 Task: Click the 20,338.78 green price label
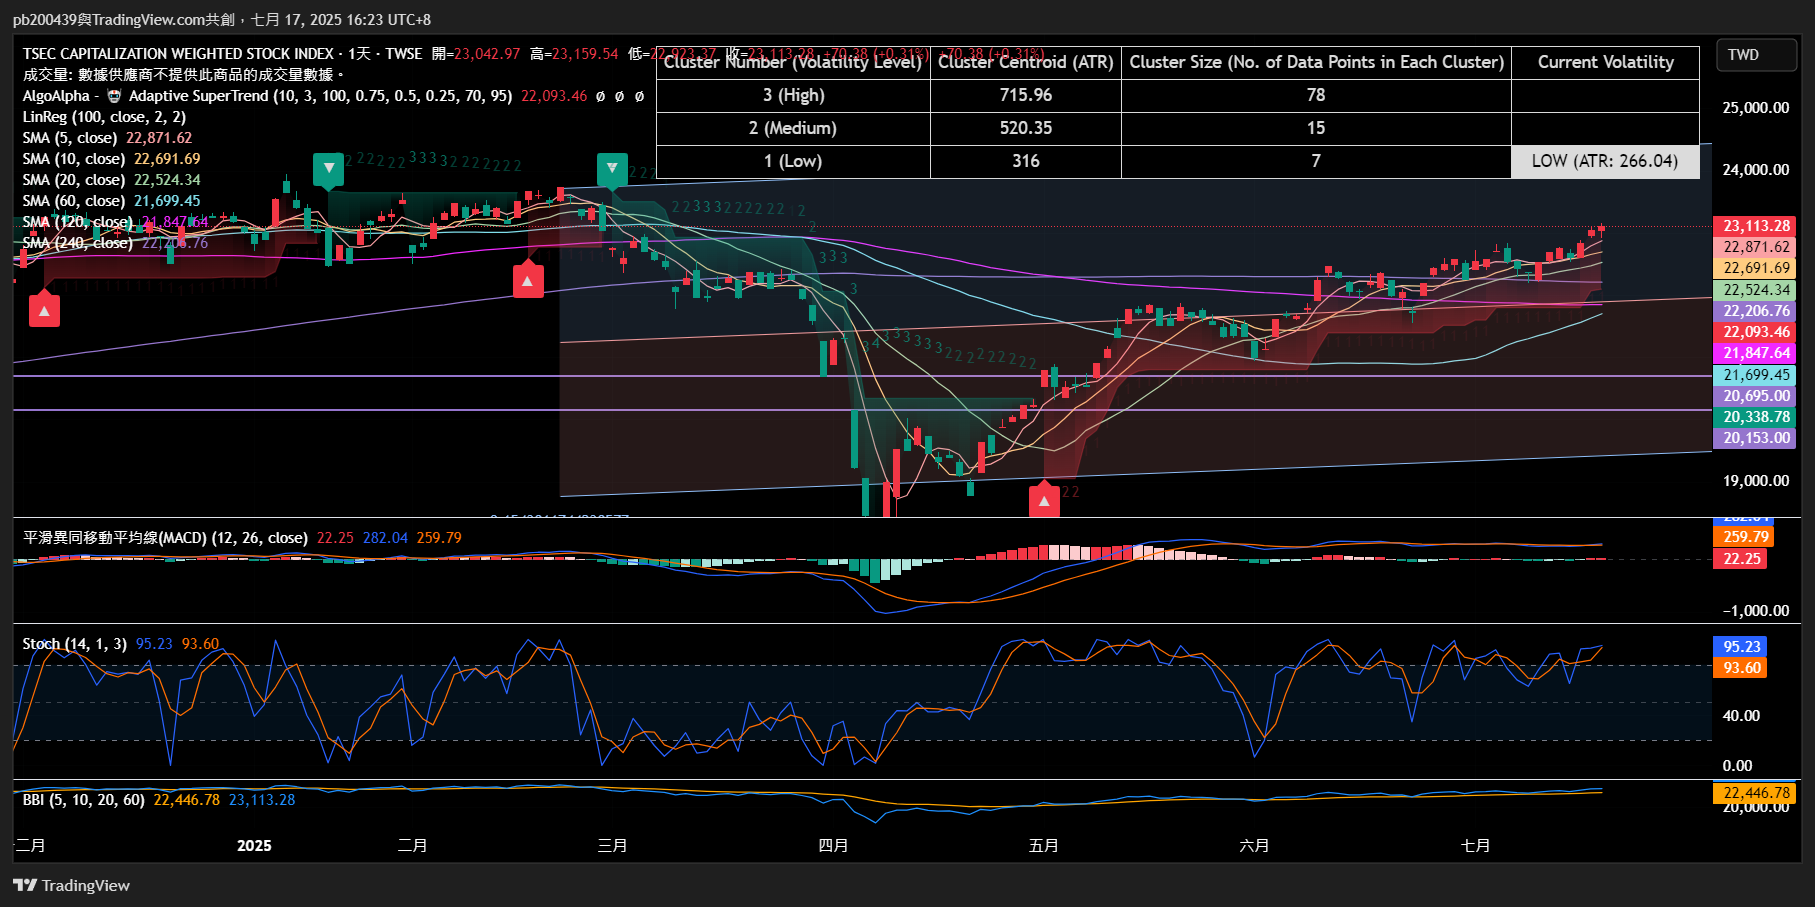point(1756,417)
